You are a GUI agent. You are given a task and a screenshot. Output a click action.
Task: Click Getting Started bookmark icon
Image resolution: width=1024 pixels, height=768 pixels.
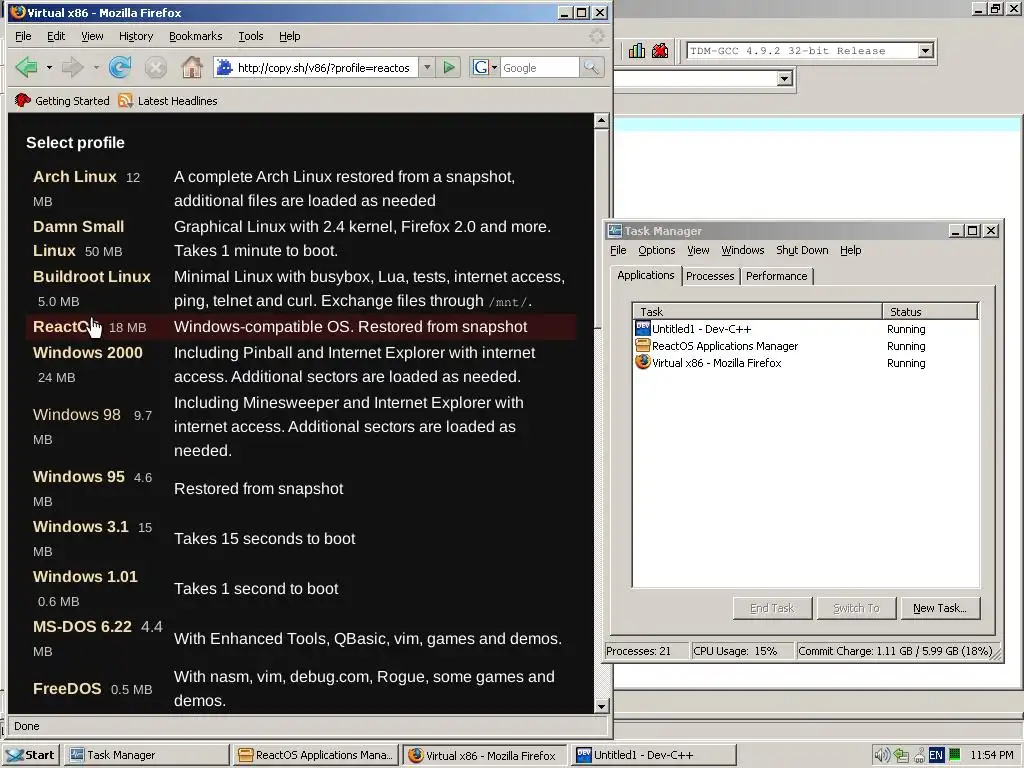(23, 101)
